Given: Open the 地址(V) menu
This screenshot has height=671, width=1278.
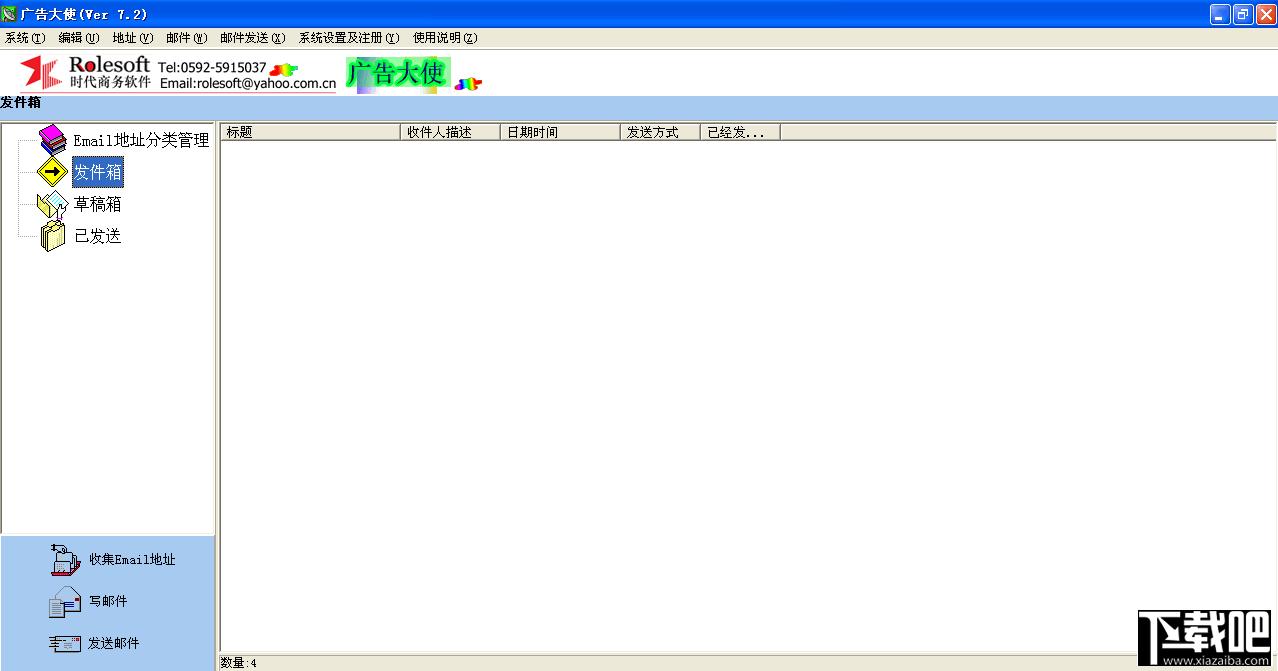Looking at the screenshot, I should pyautogui.click(x=133, y=38).
